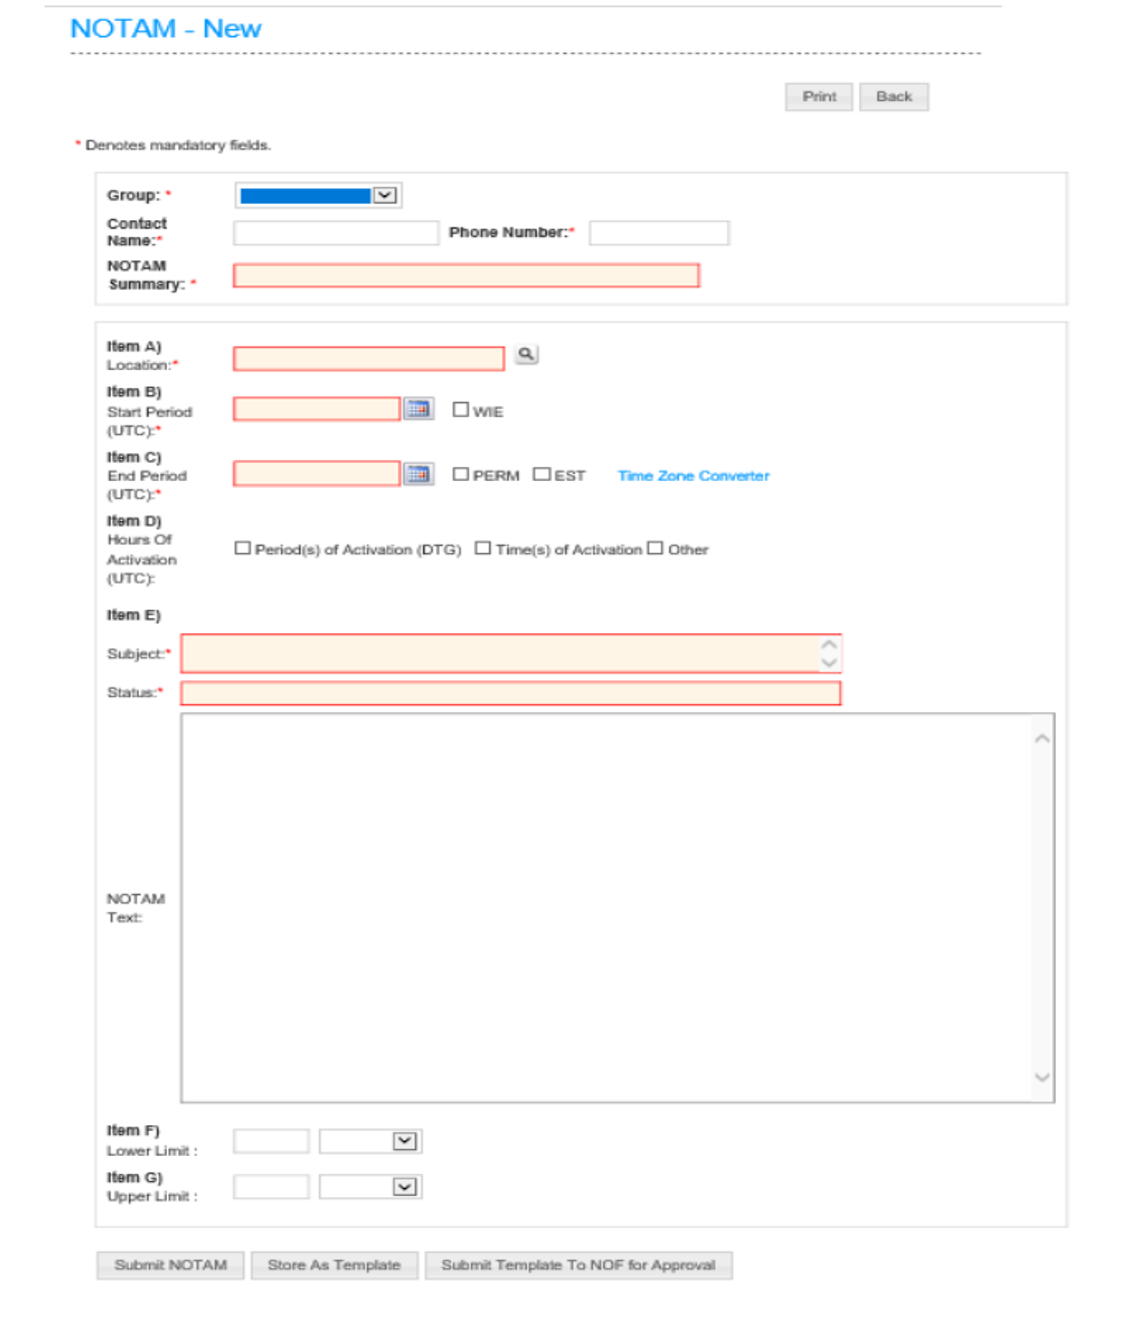Viewport: 1140px width, 1318px height.
Task: Click the Back button
Action: [x=894, y=97]
